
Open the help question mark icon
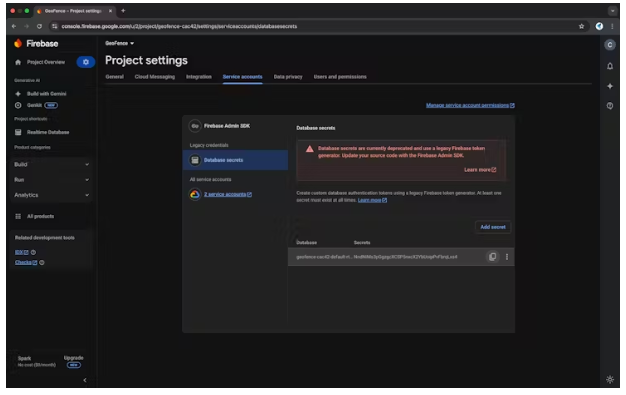click(x=610, y=106)
